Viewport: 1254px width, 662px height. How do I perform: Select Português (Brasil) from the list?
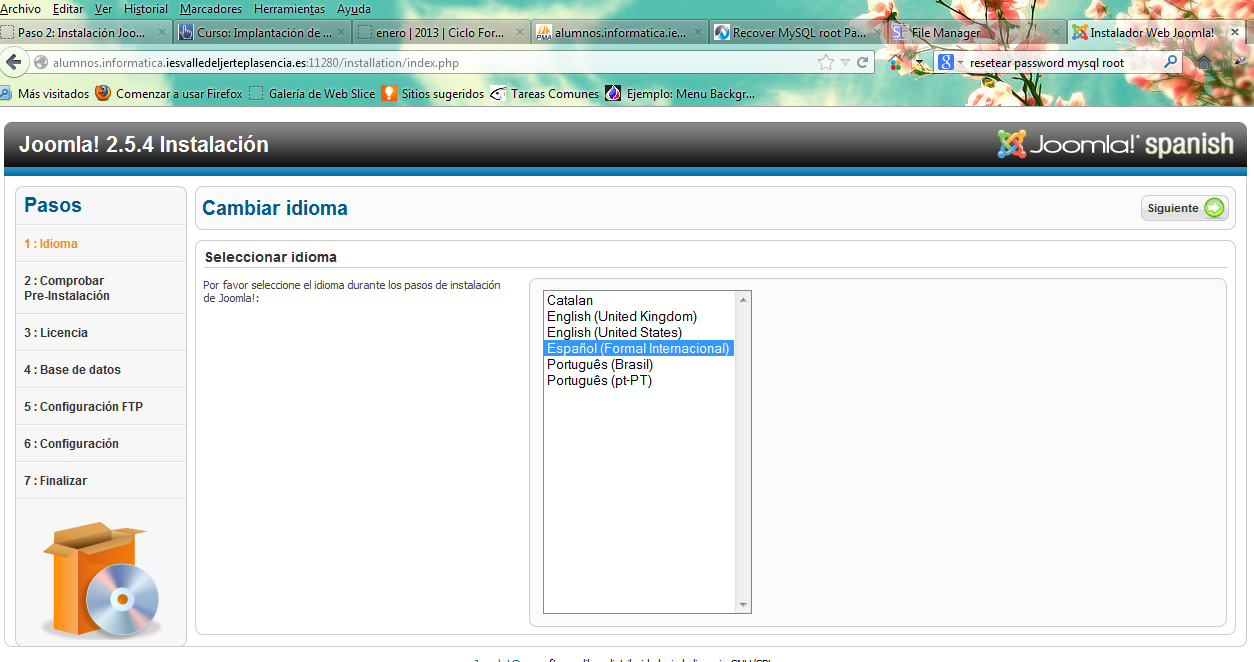599,364
